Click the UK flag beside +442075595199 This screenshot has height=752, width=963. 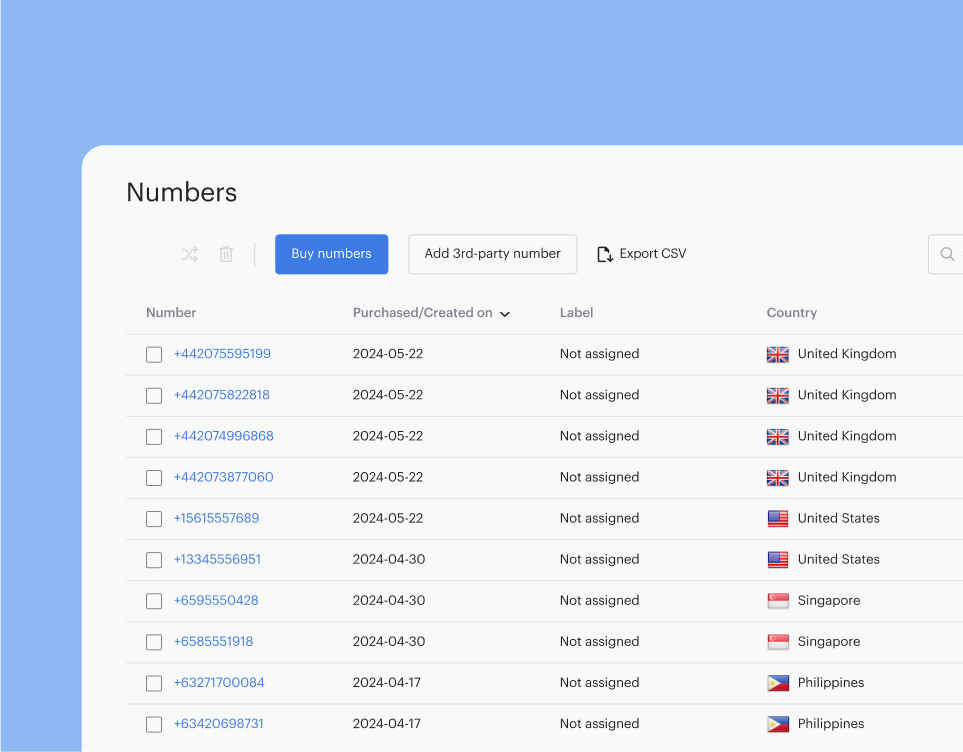pyautogui.click(x=777, y=354)
